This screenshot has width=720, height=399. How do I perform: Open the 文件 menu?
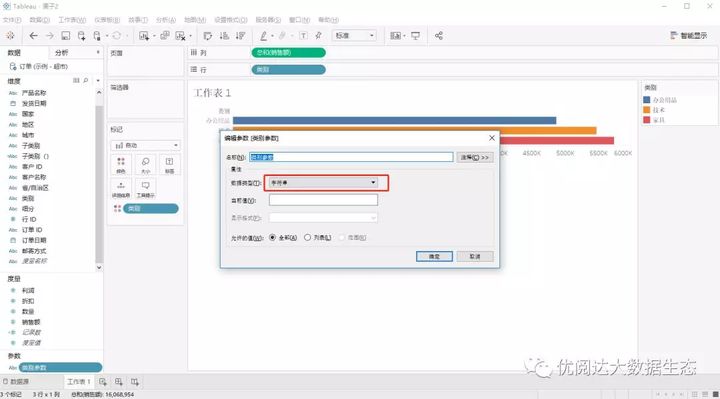(x=11, y=20)
